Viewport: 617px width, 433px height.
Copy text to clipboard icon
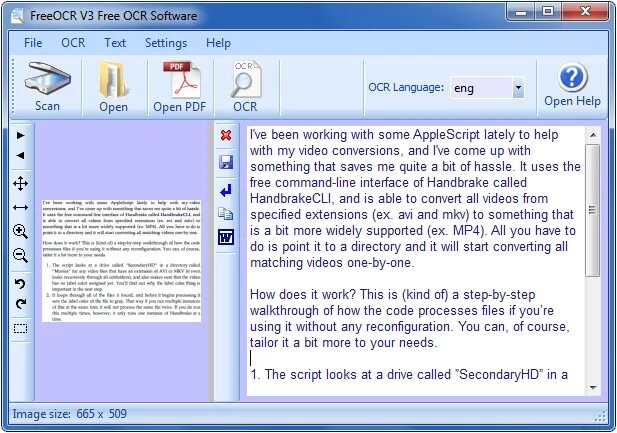pos(226,214)
